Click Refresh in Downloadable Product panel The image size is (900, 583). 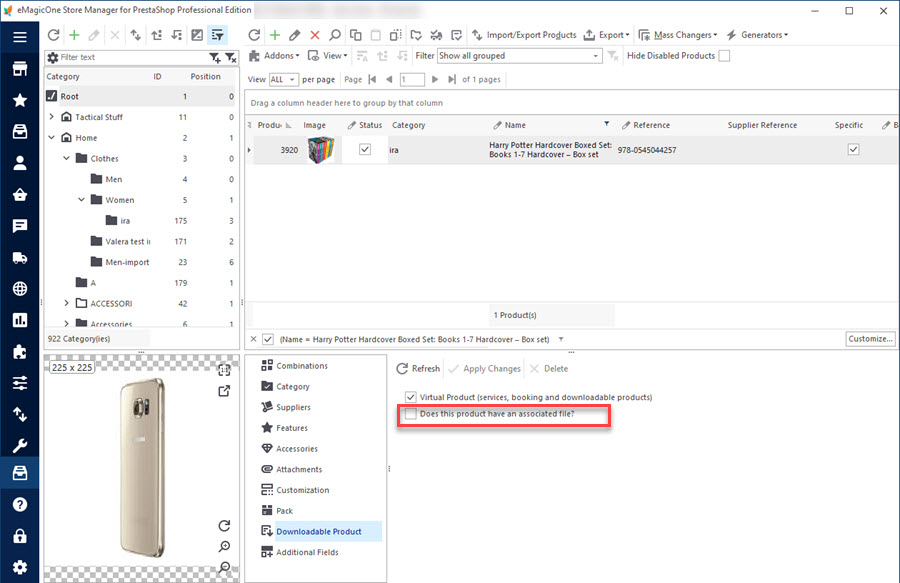point(418,368)
